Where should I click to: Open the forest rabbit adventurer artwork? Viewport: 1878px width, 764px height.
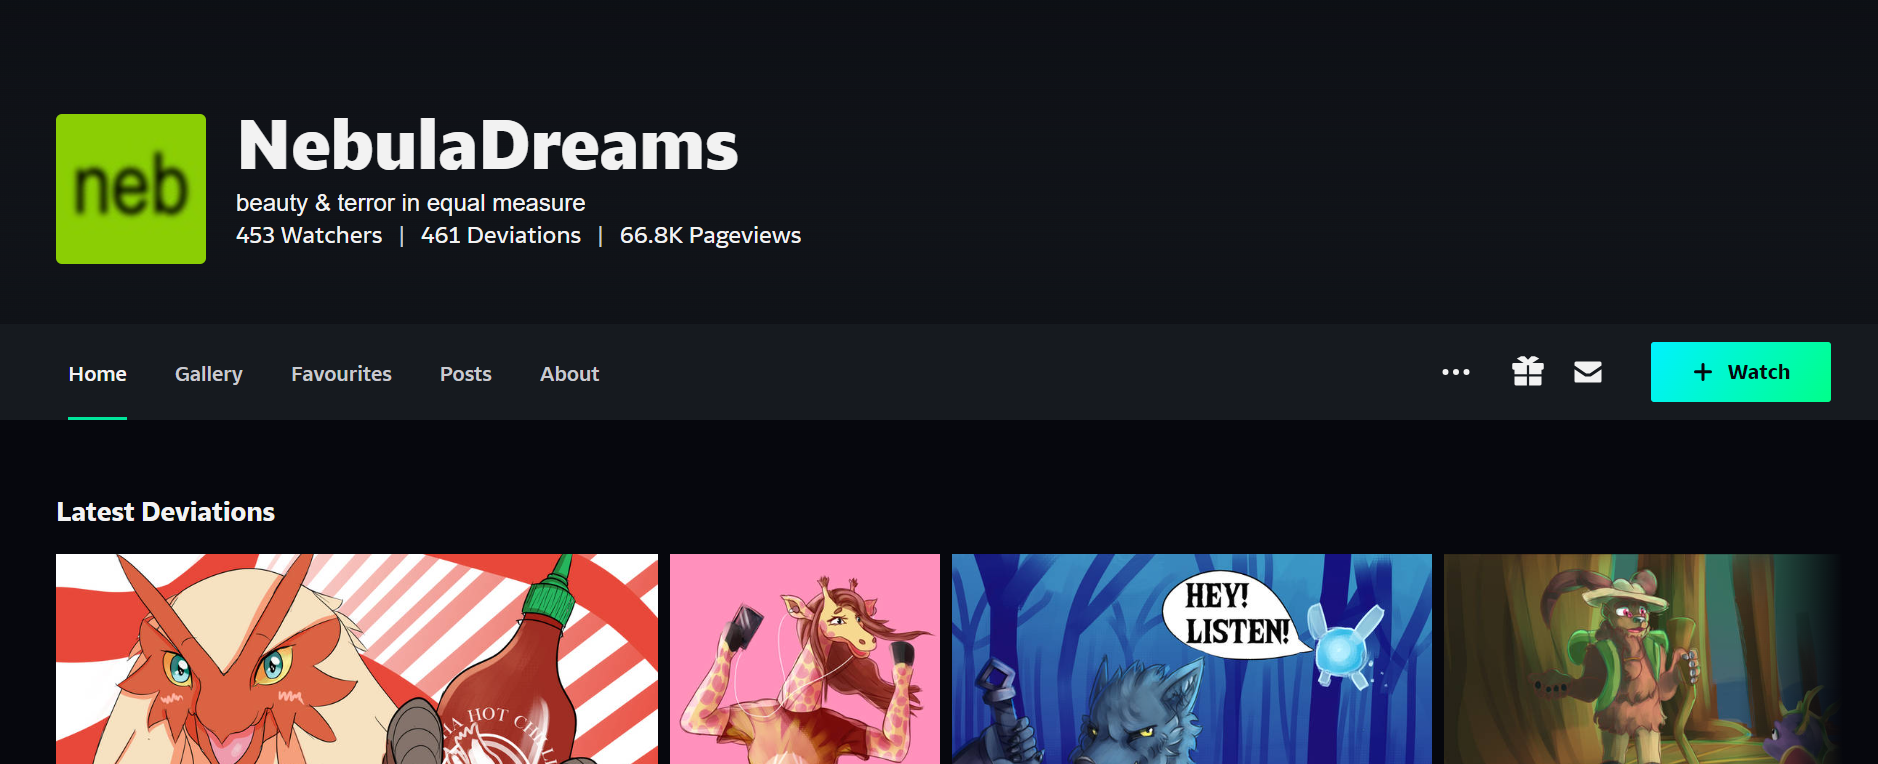[1641, 659]
